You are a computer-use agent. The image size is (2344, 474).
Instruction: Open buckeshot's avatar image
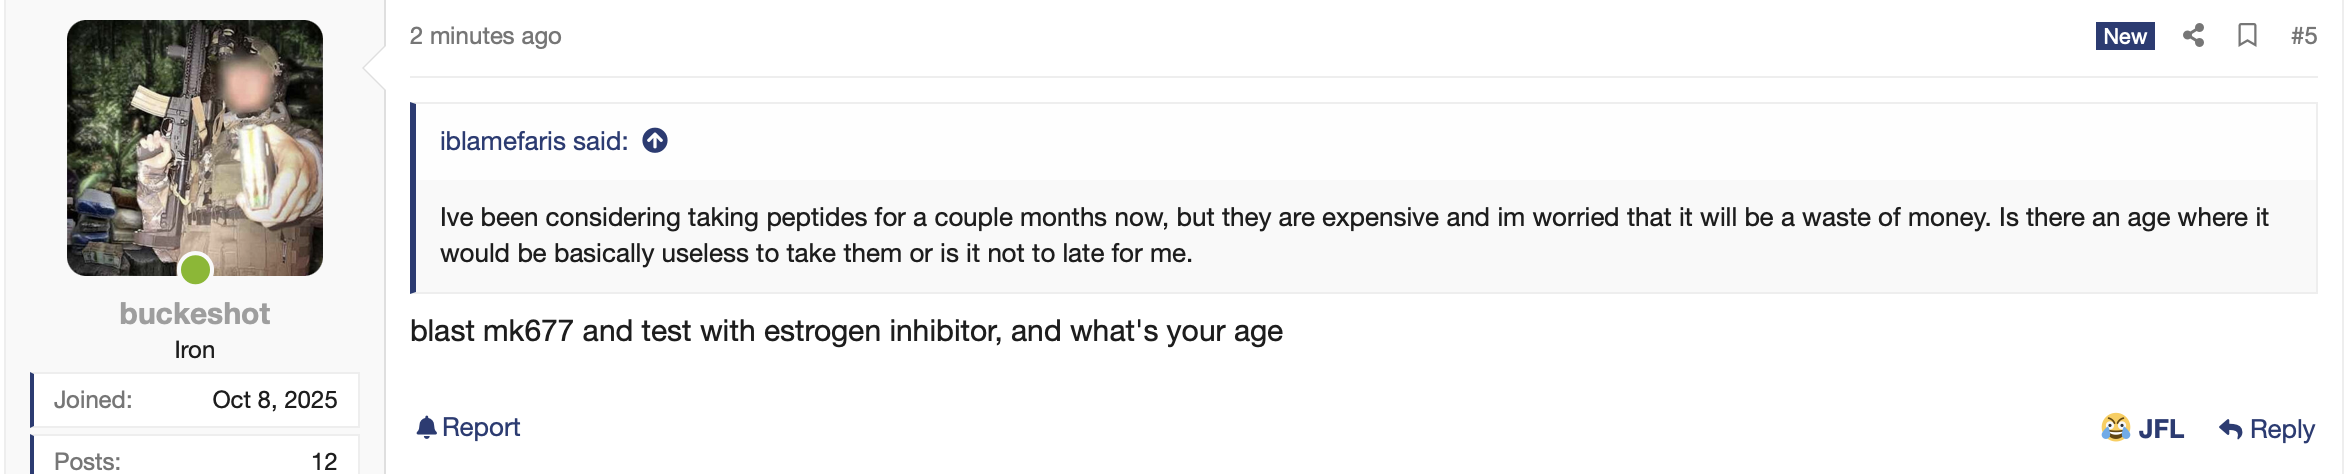195,147
